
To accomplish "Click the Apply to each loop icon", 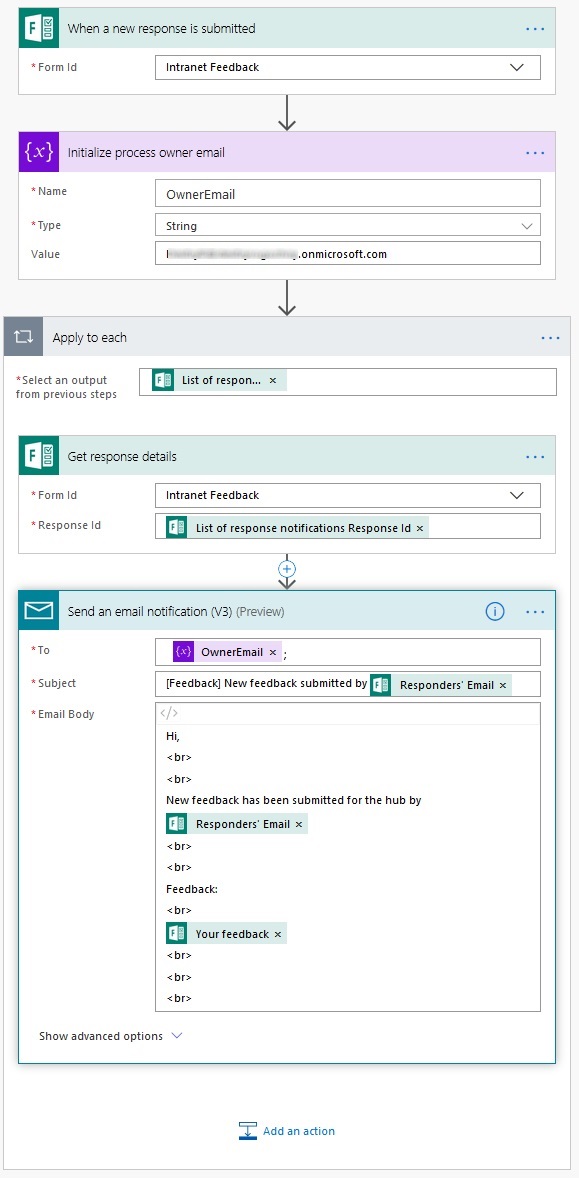I will 23,337.
